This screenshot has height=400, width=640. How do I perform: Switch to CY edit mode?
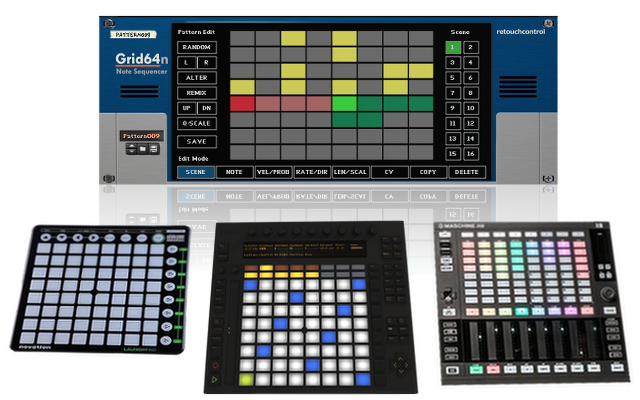tap(389, 172)
